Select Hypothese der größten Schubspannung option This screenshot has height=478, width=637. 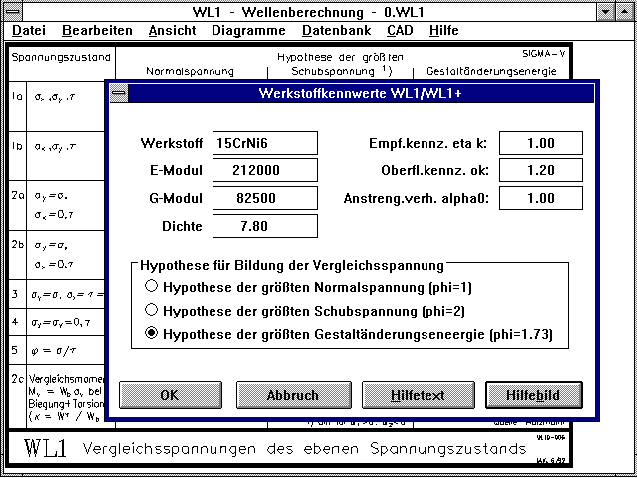[152, 311]
